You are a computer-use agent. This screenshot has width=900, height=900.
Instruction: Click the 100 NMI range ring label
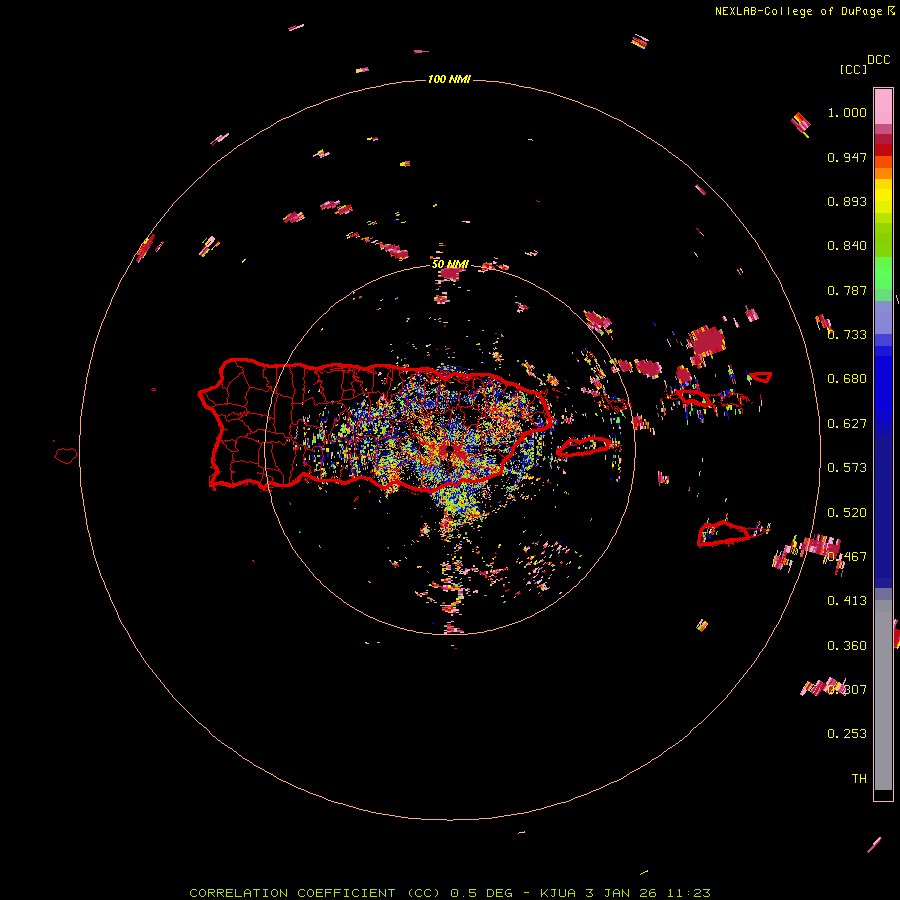point(449,79)
